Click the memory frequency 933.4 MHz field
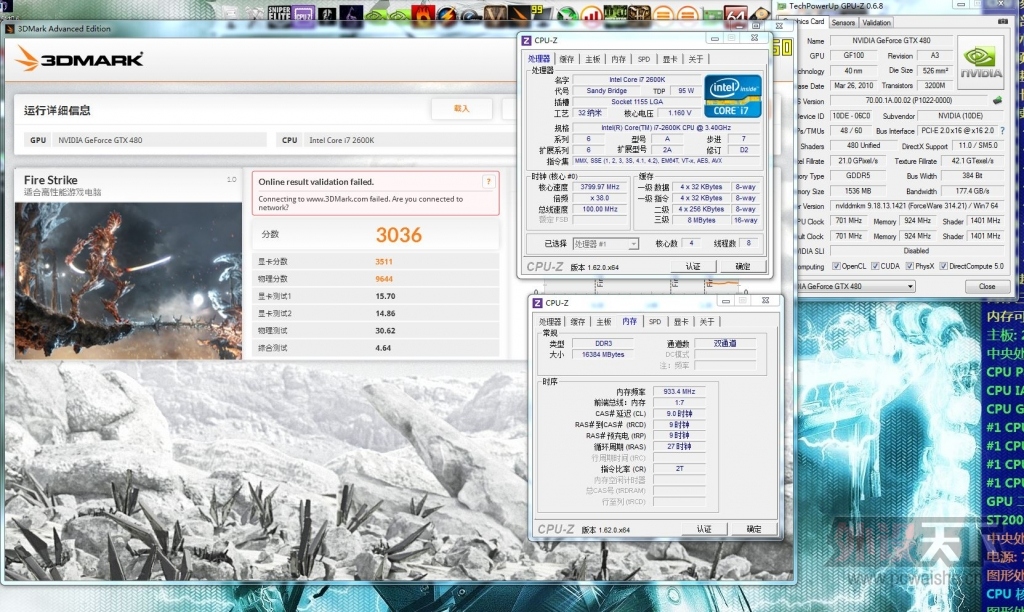Image resolution: width=1024 pixels, height=612 pixels. (679, 392)
